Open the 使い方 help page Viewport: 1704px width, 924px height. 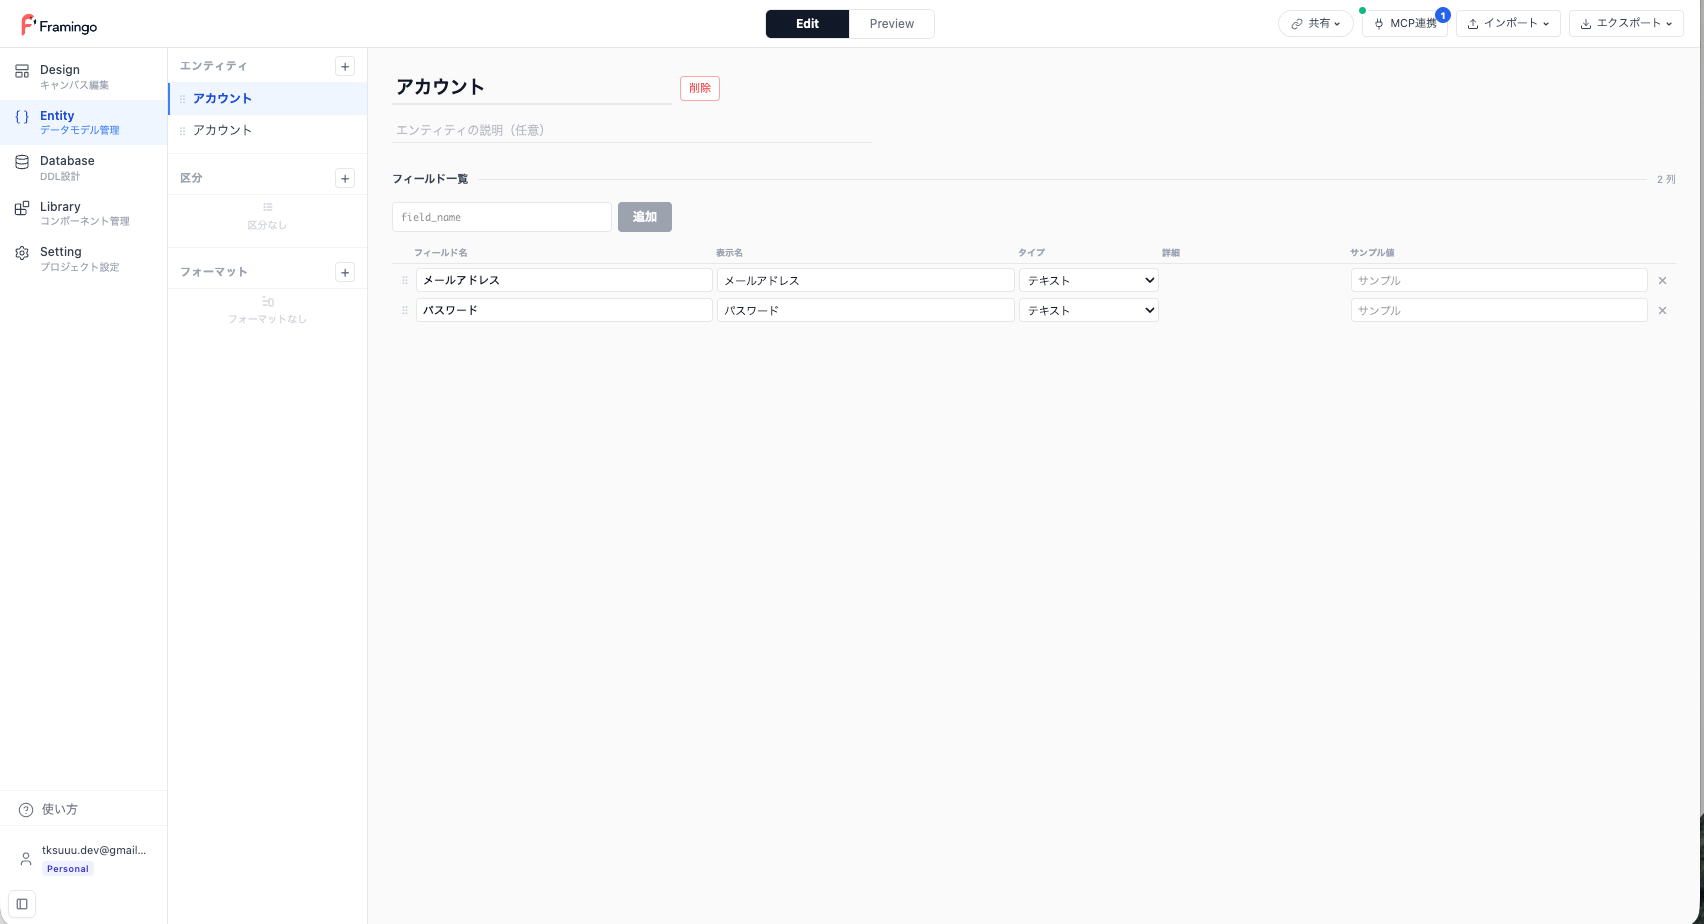[83, 809]
